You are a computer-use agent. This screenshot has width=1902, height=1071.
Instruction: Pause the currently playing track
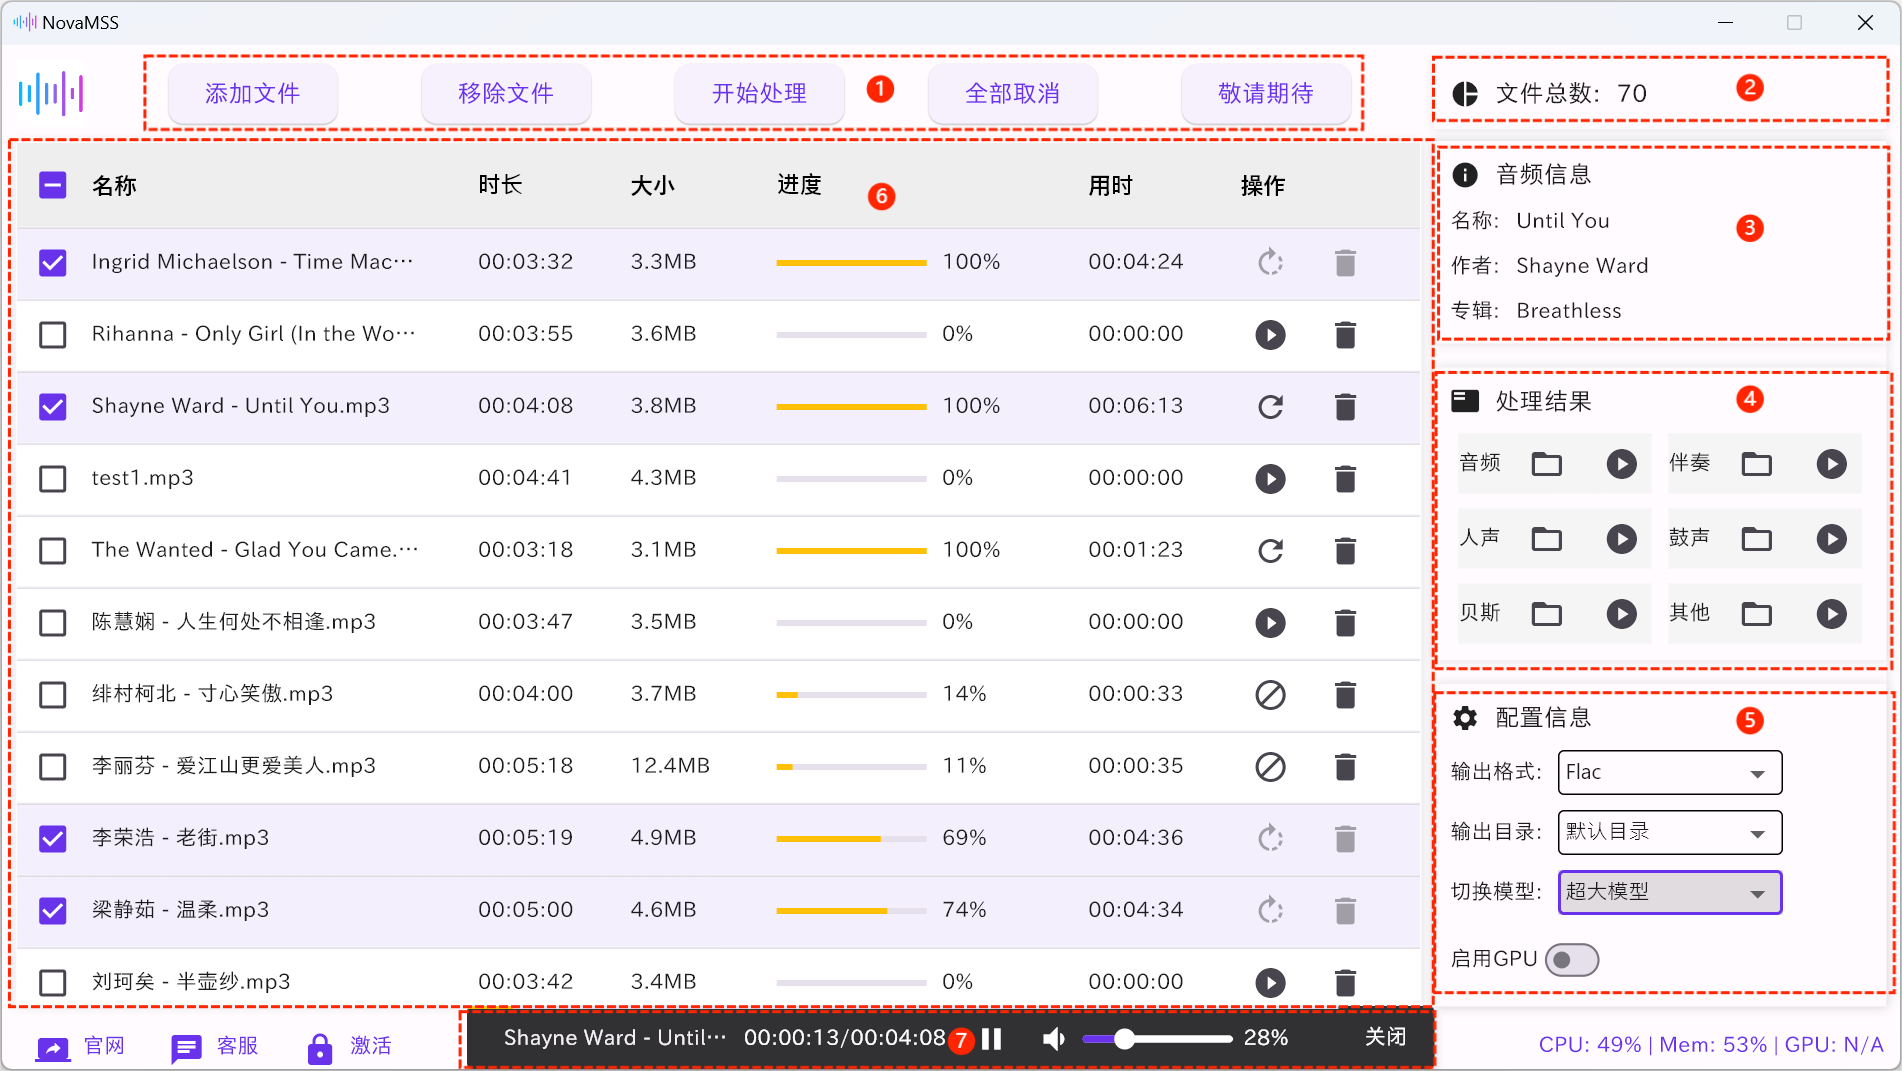[992, 1039]
